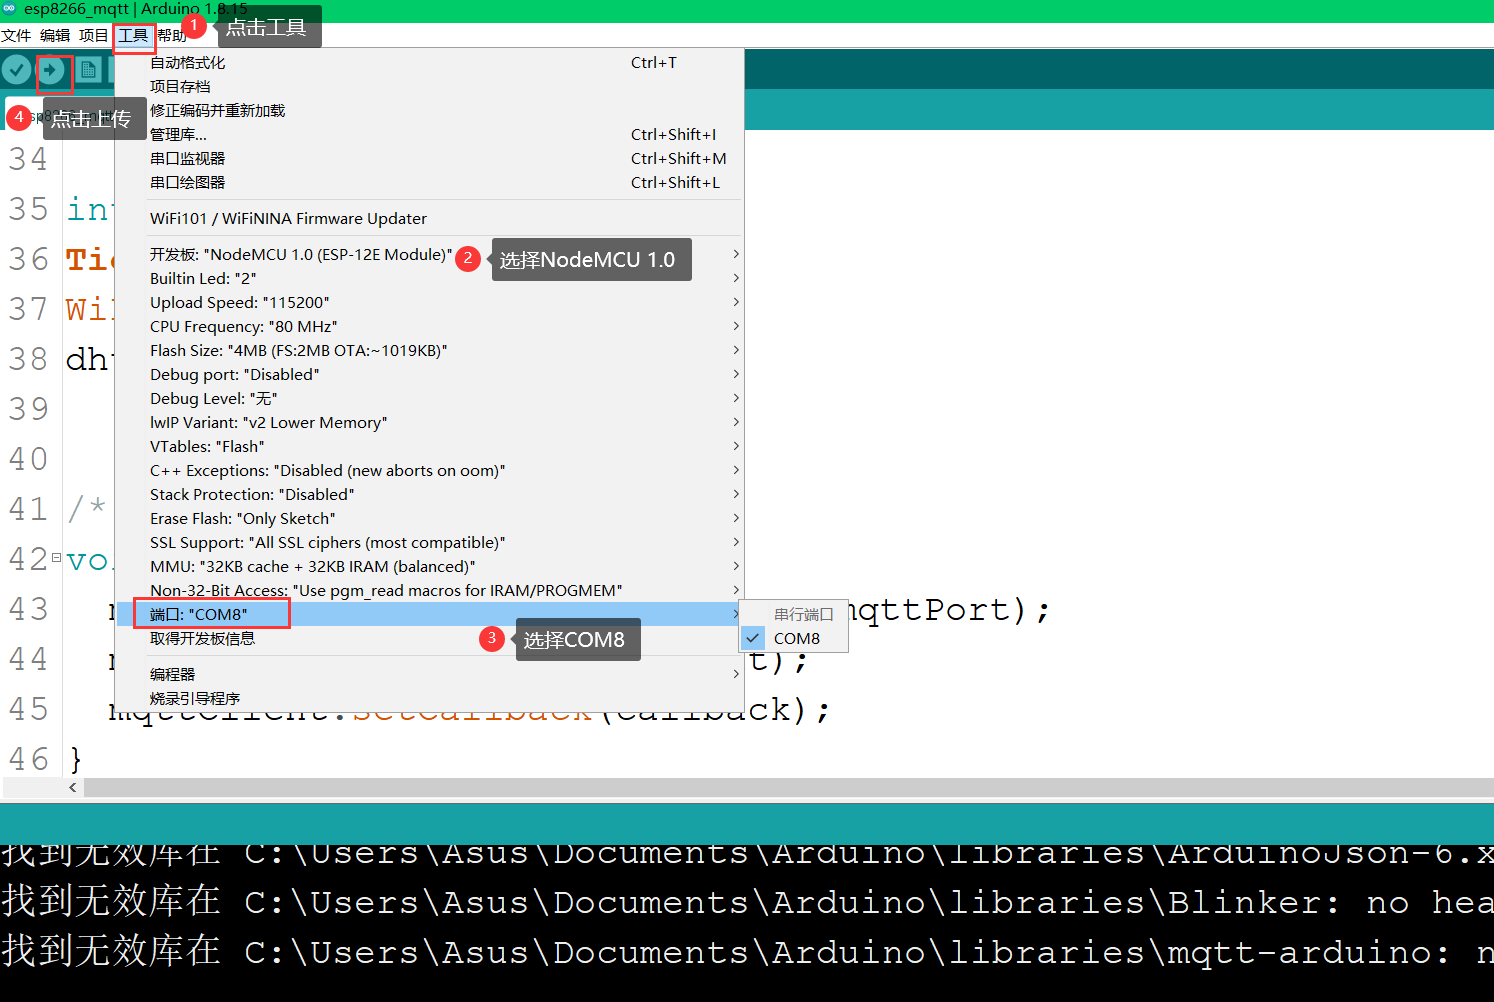
Task: Launch 串口监视器 serial monitor
Action: [x=430, y=159]
